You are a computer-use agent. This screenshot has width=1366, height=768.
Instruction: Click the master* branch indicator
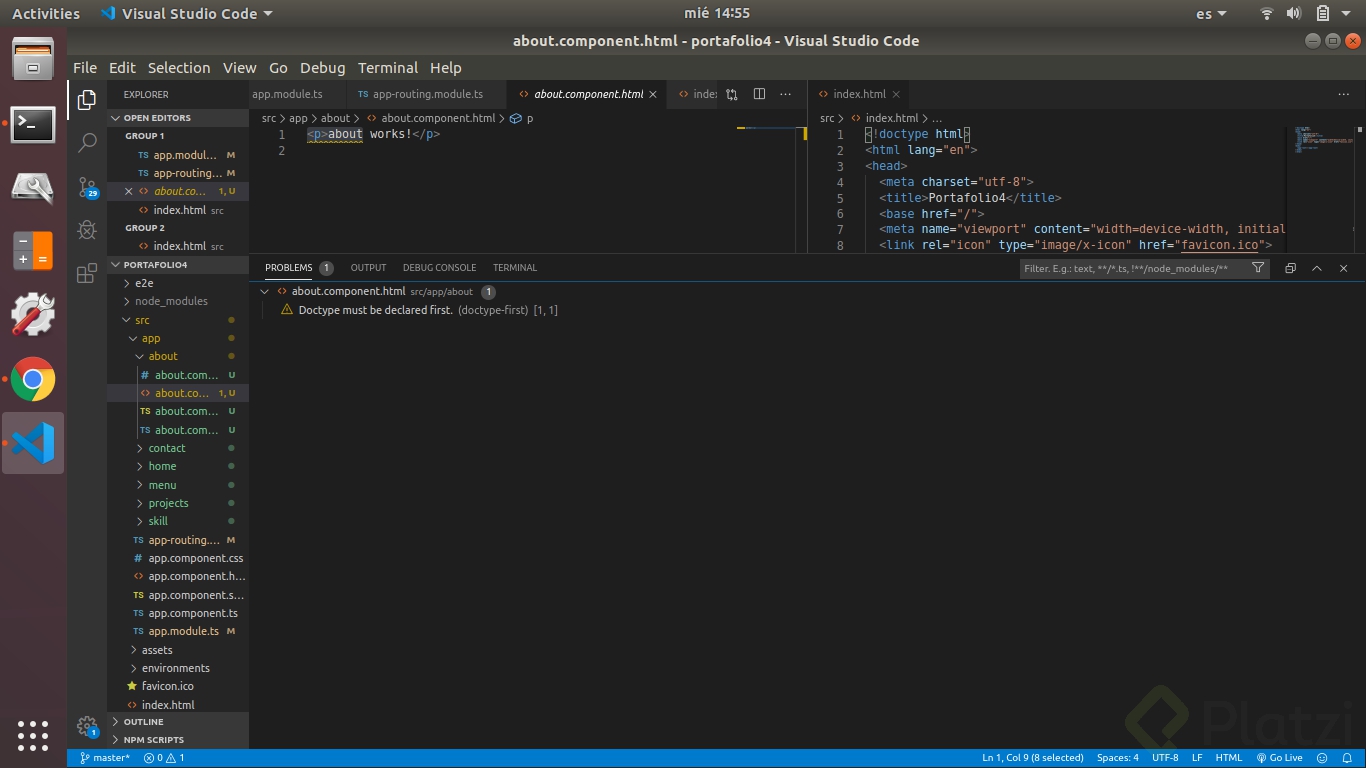103,757
